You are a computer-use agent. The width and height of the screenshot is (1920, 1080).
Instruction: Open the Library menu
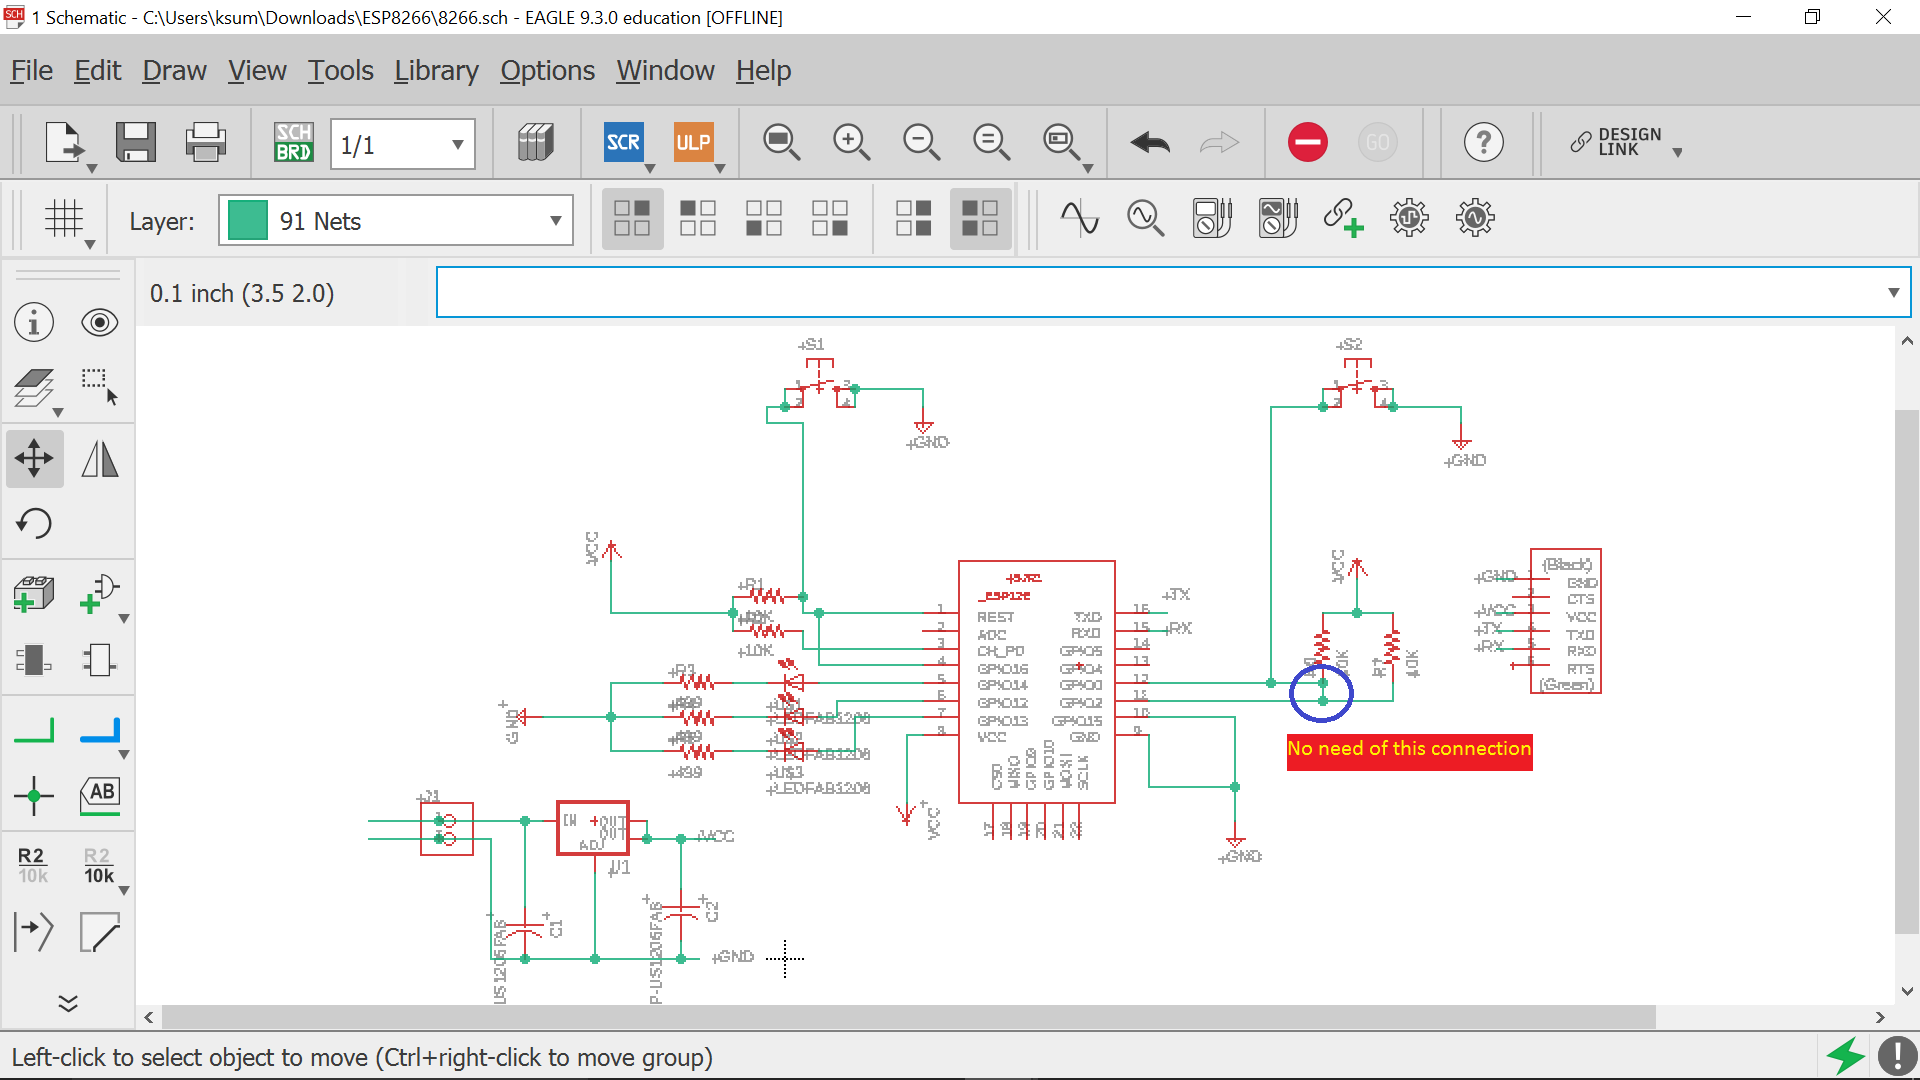click(436, 71)
